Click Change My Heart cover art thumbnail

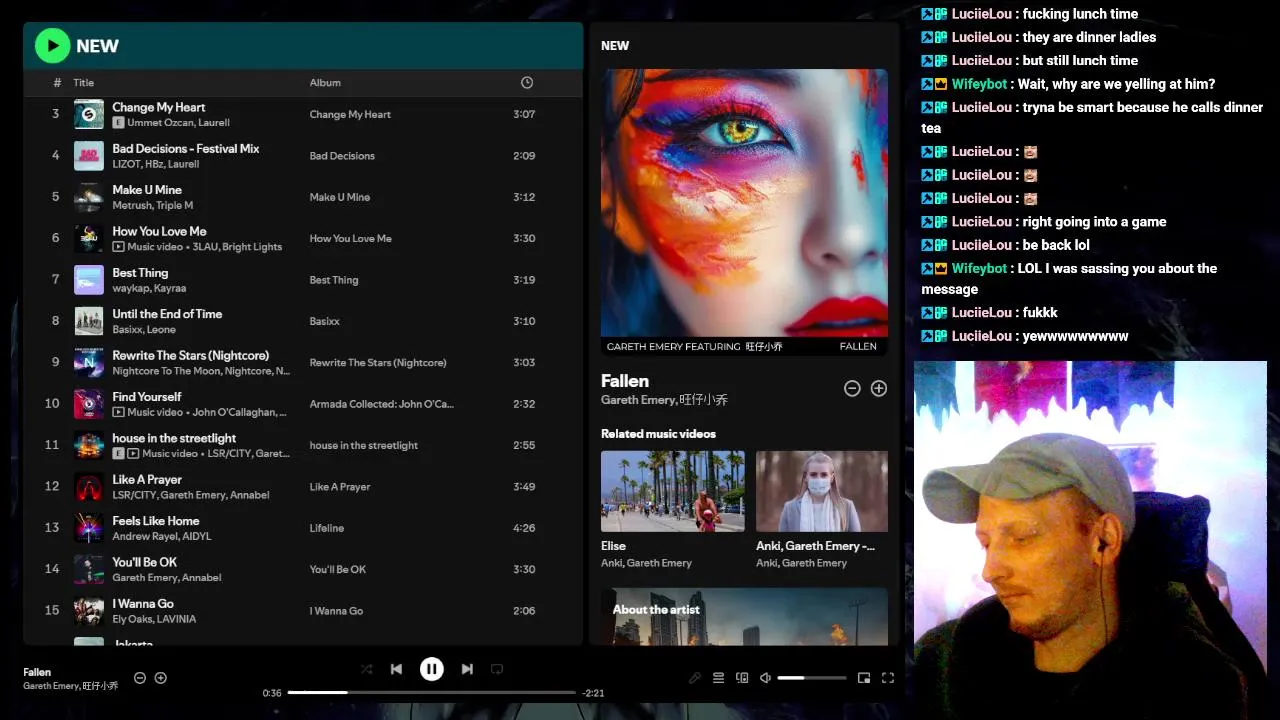89,114
